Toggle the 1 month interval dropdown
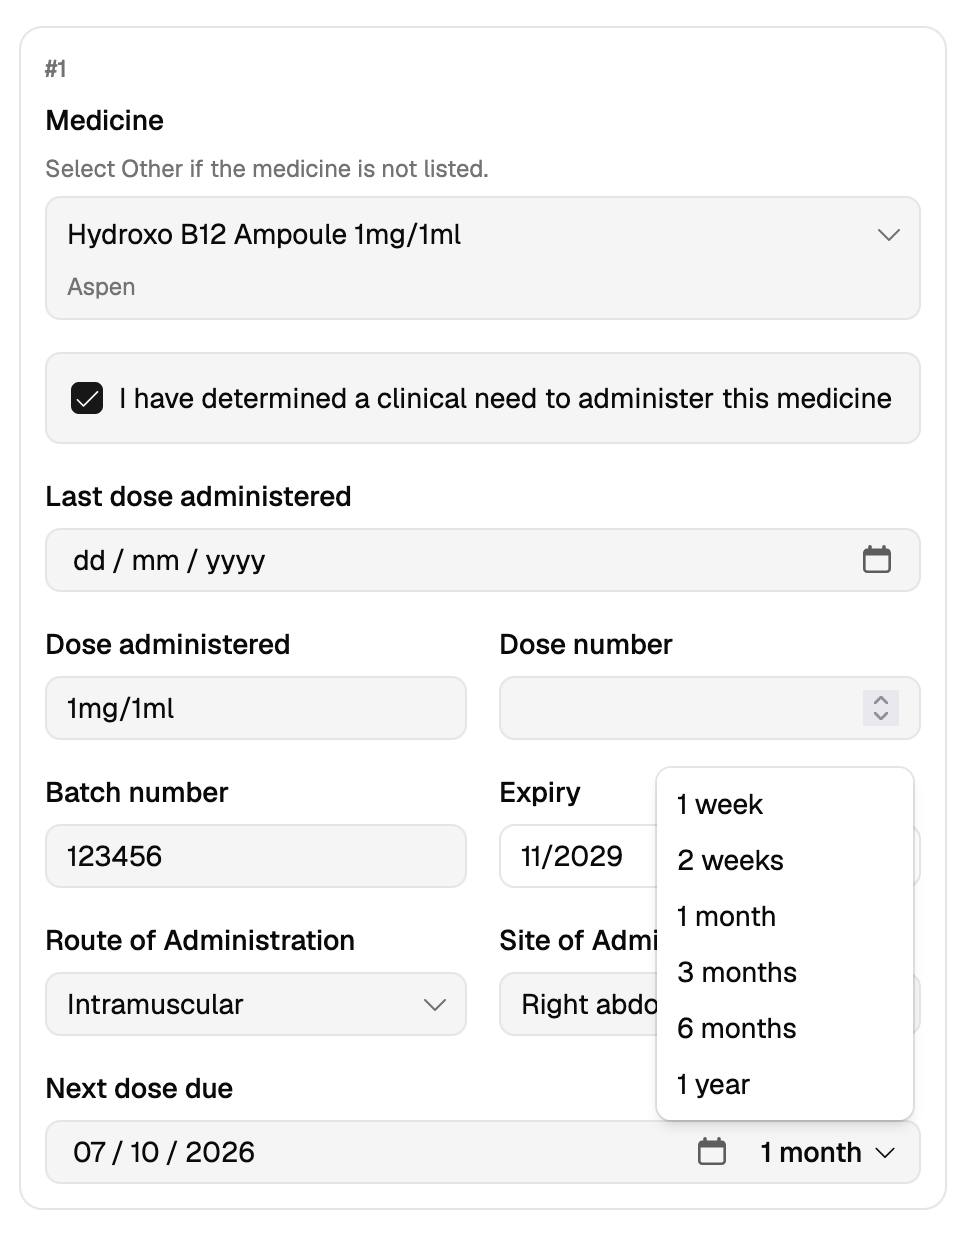The image size is (974, 1234). (827, 1152)
